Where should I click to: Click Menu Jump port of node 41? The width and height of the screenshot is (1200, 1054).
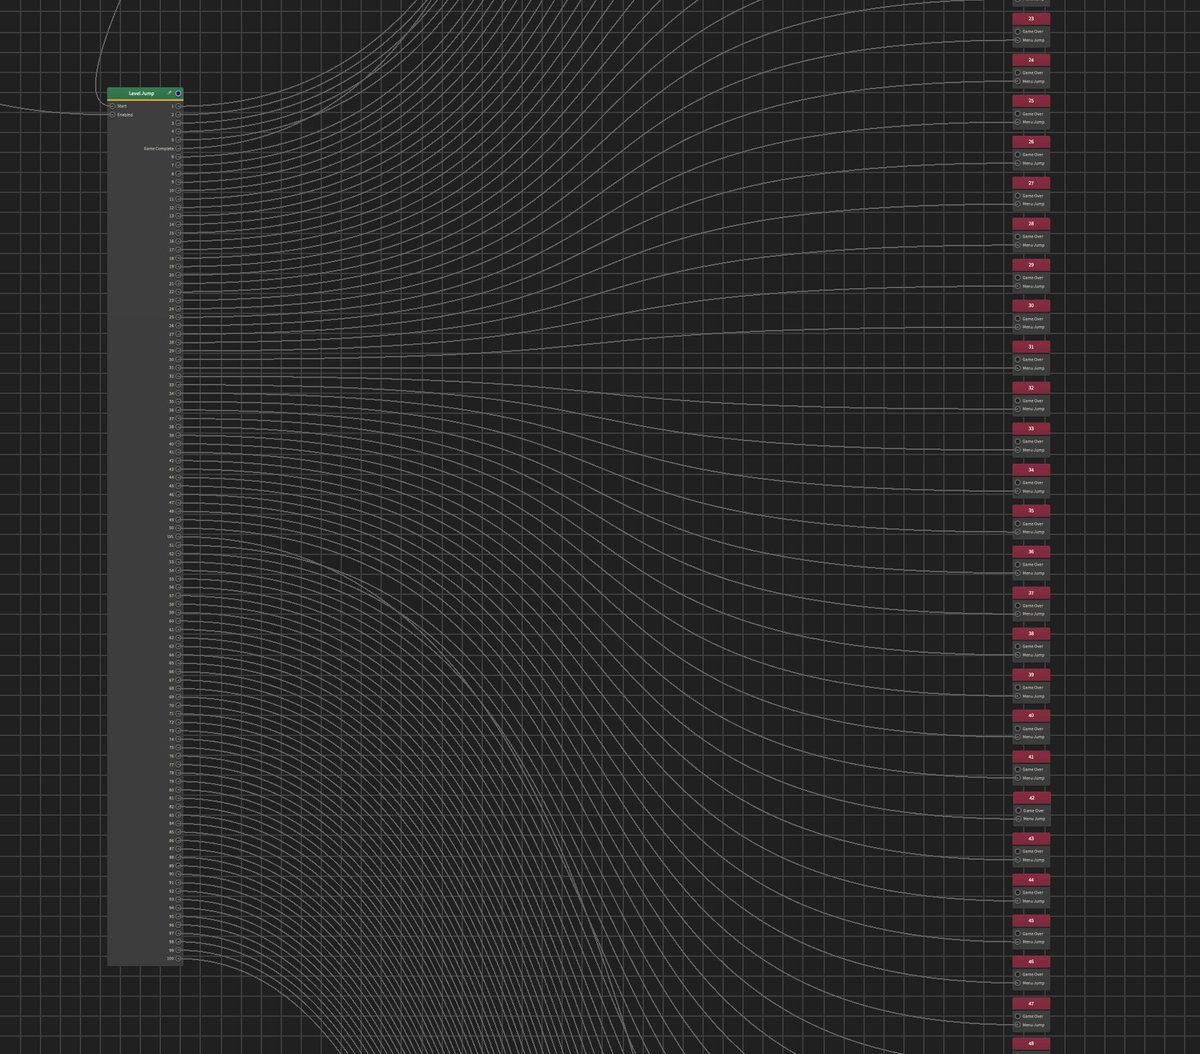click(x=1018, y=778)
